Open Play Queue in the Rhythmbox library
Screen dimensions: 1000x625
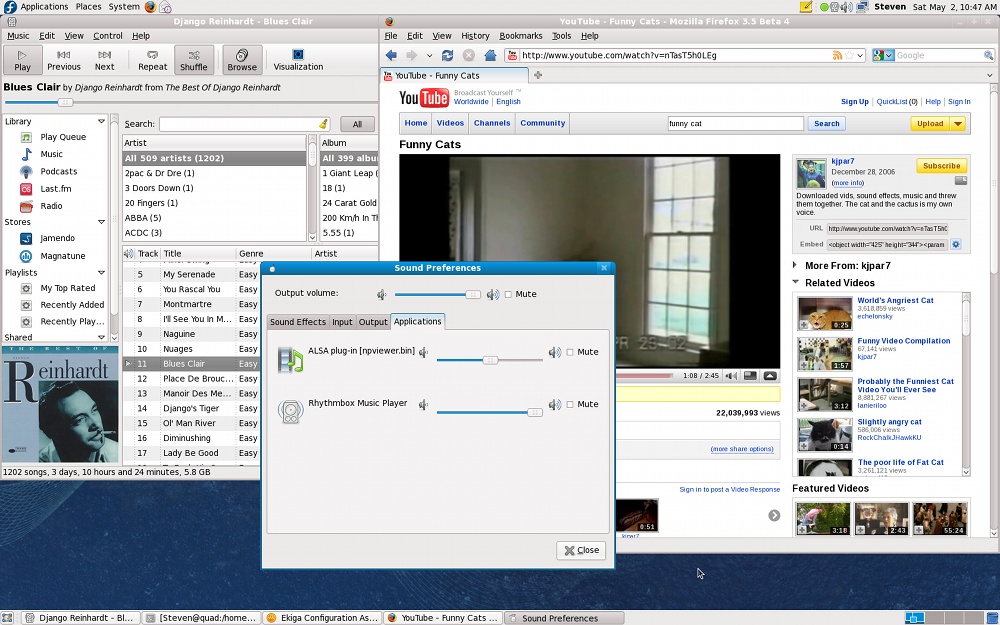point(62,137)
